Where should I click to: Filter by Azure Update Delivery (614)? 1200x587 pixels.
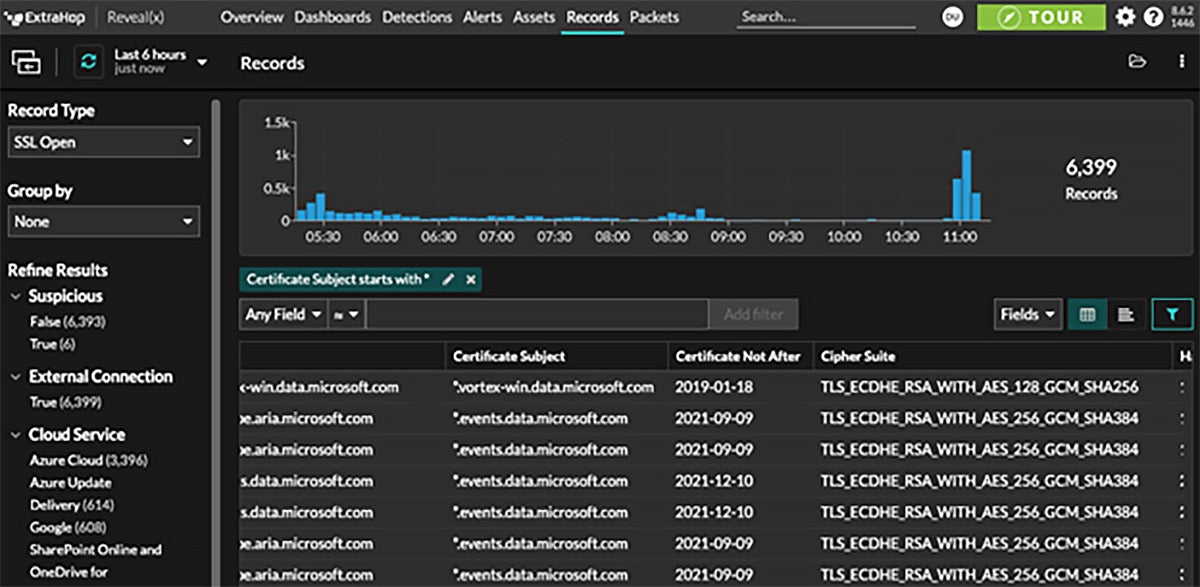[72, 494]
